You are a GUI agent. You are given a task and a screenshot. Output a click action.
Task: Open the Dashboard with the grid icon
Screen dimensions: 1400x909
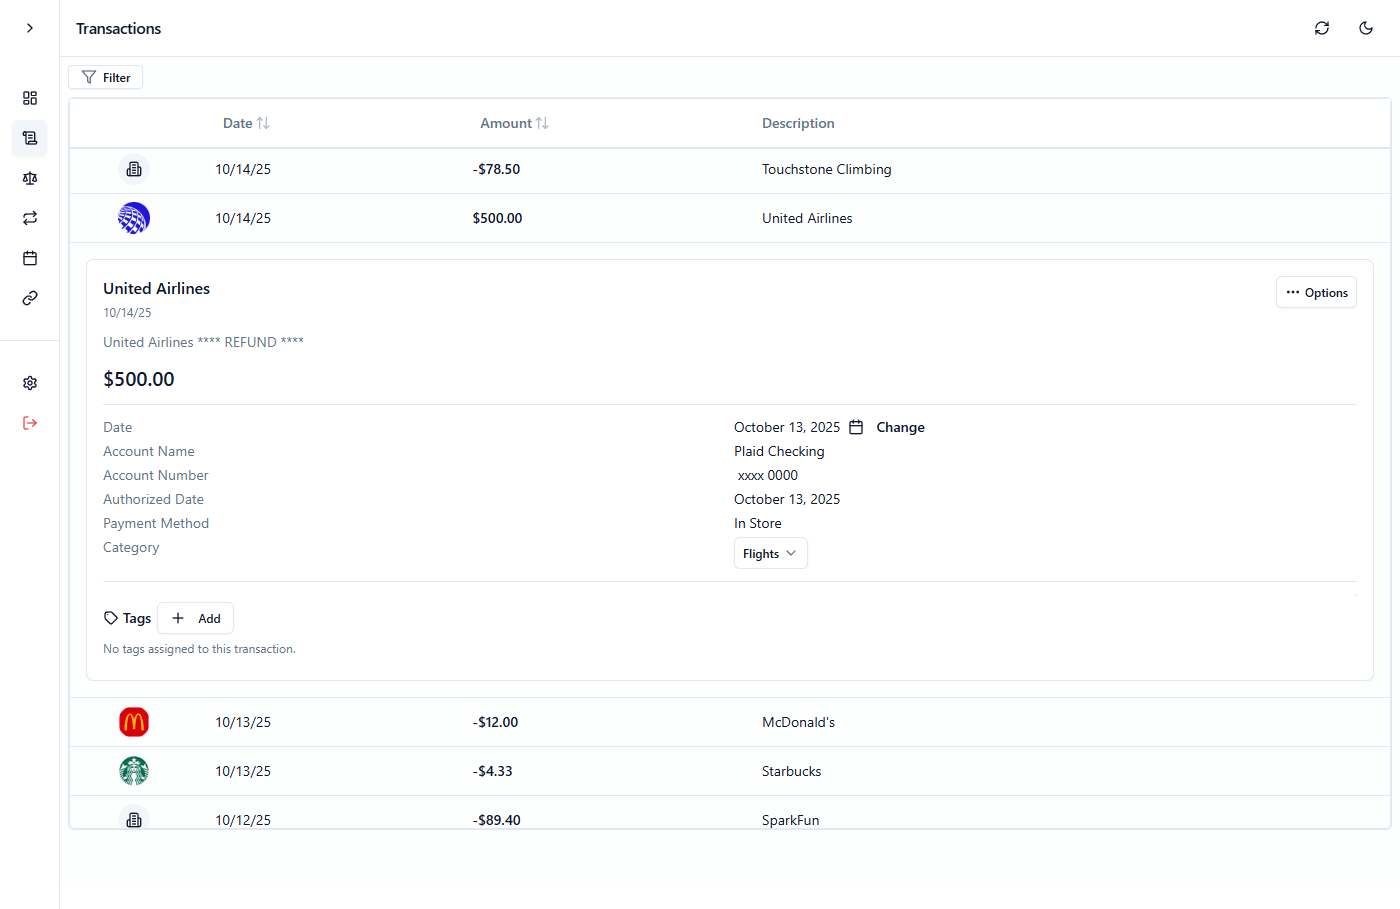coord(30,98)
